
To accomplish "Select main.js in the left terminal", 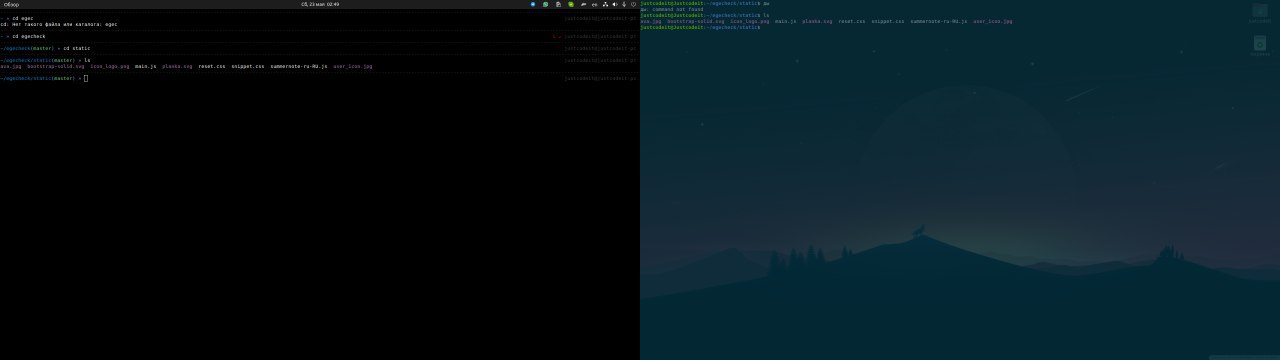I will coord(146,66).
